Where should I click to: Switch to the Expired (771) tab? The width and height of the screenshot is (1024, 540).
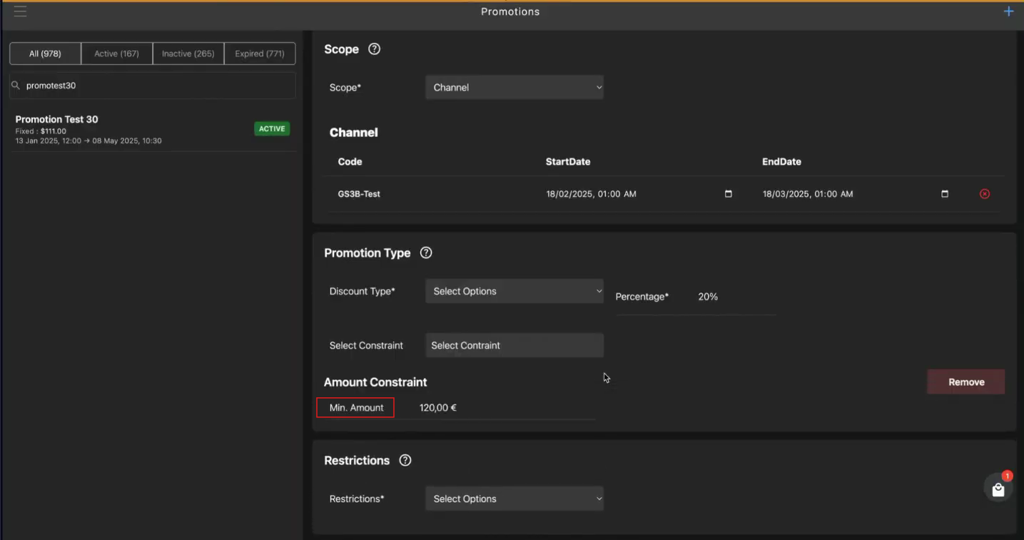260,54
